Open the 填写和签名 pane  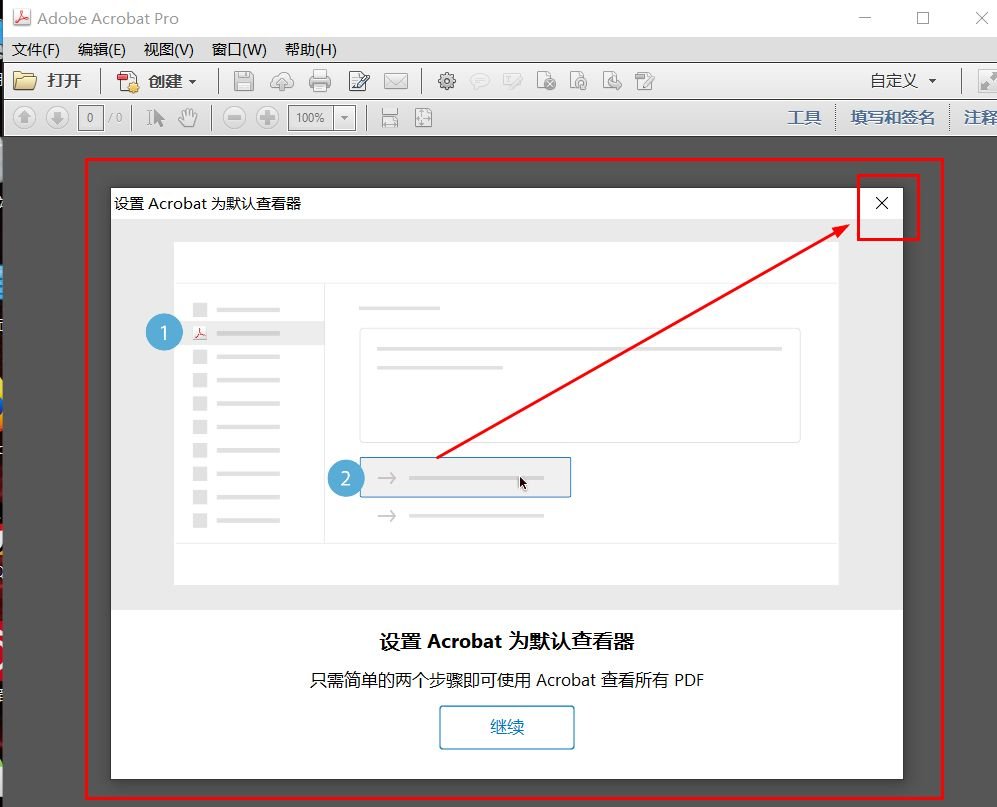pyautogui.click(x=891, y=117)
